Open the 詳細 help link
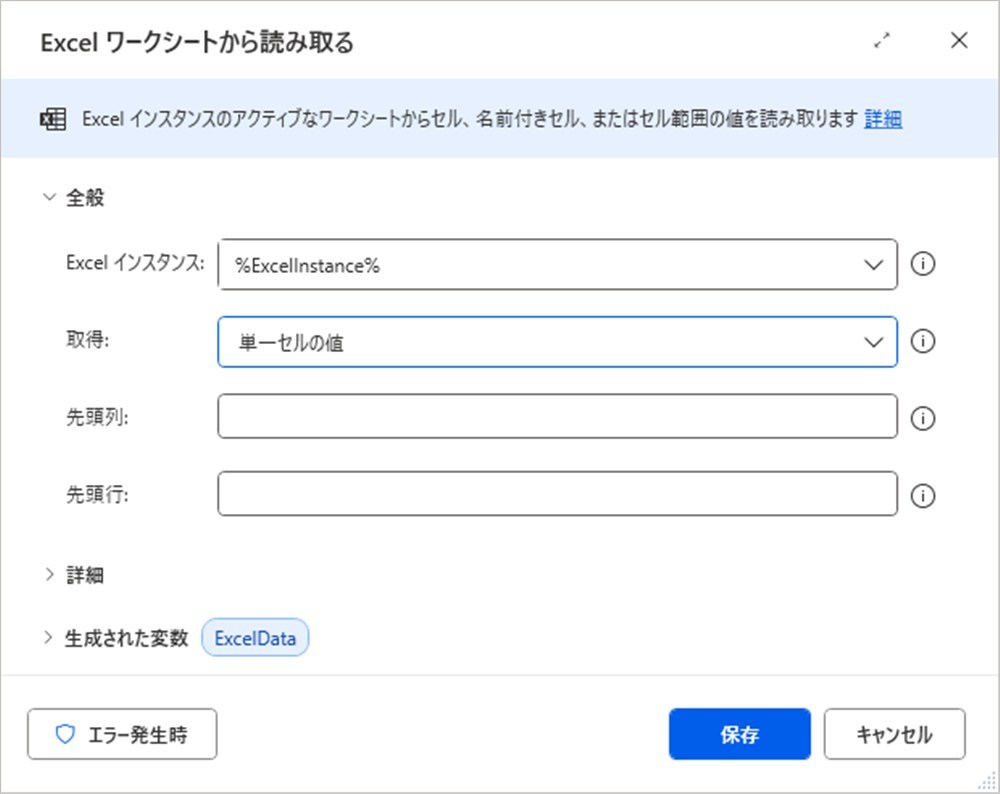The image size is (1000, 794). pos(883,119)
